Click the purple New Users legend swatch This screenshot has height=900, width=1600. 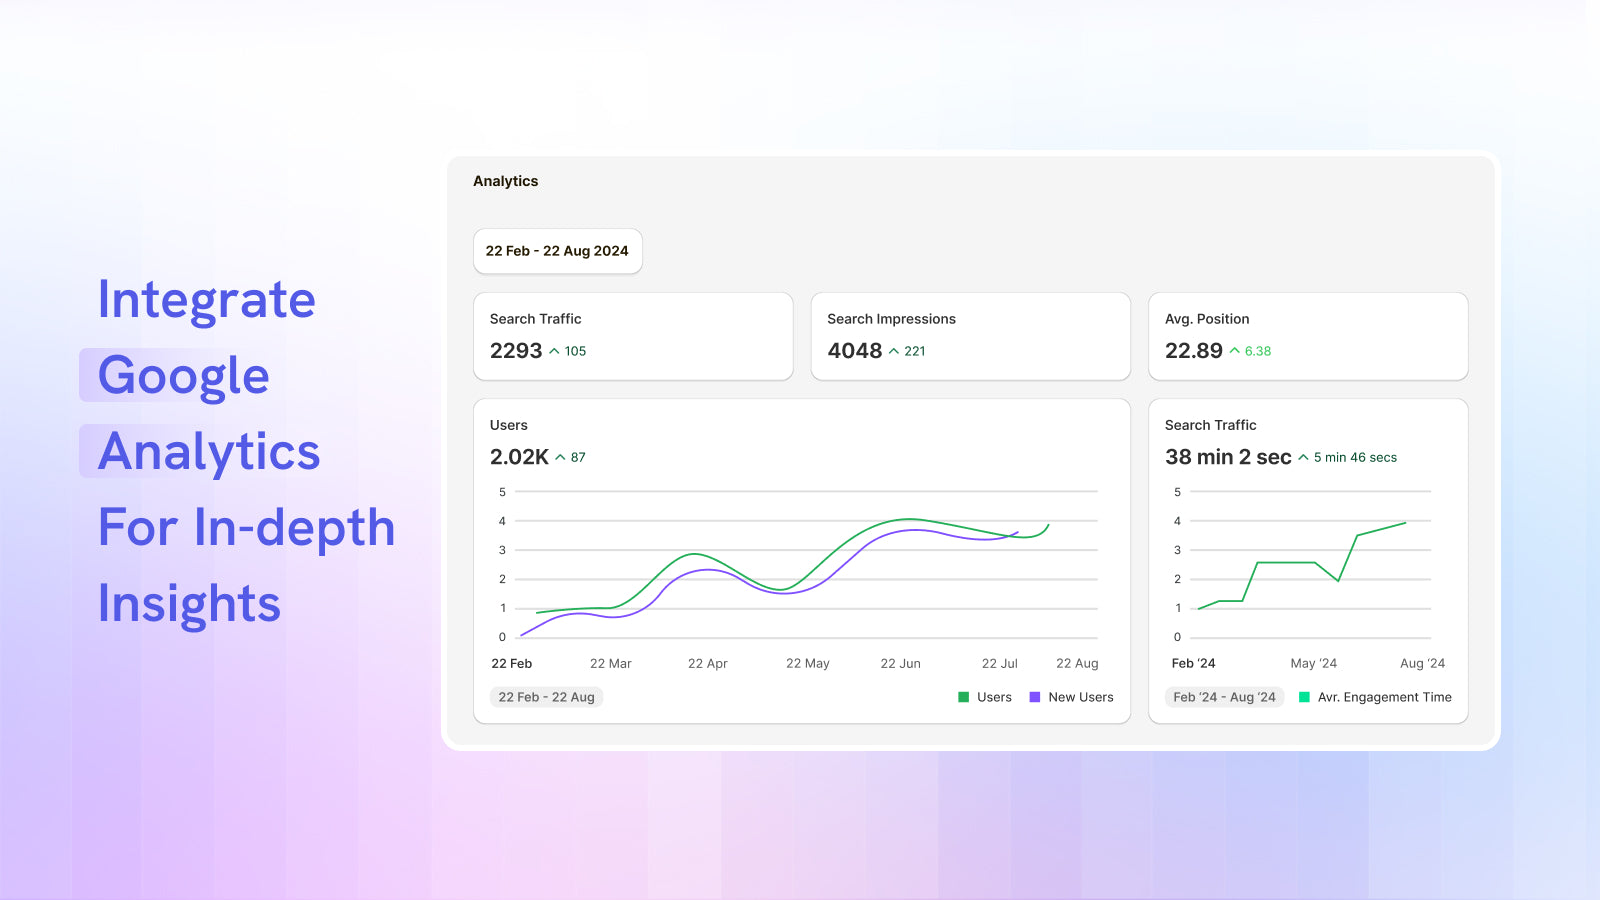1035,697
